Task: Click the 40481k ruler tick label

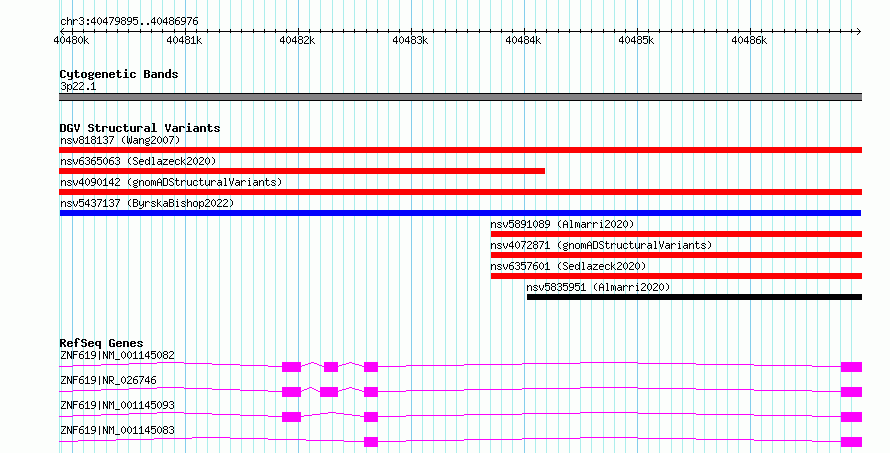Action: coord(184,41)
